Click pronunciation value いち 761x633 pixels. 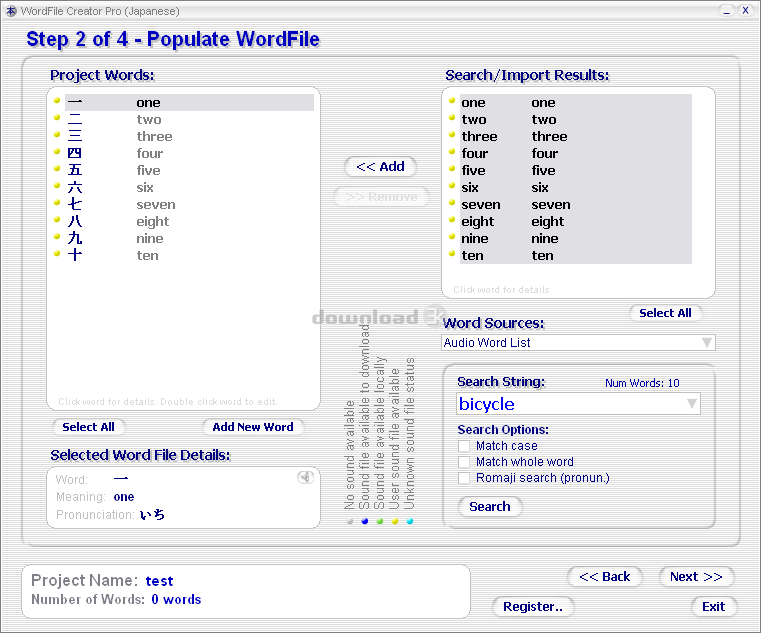152,515
